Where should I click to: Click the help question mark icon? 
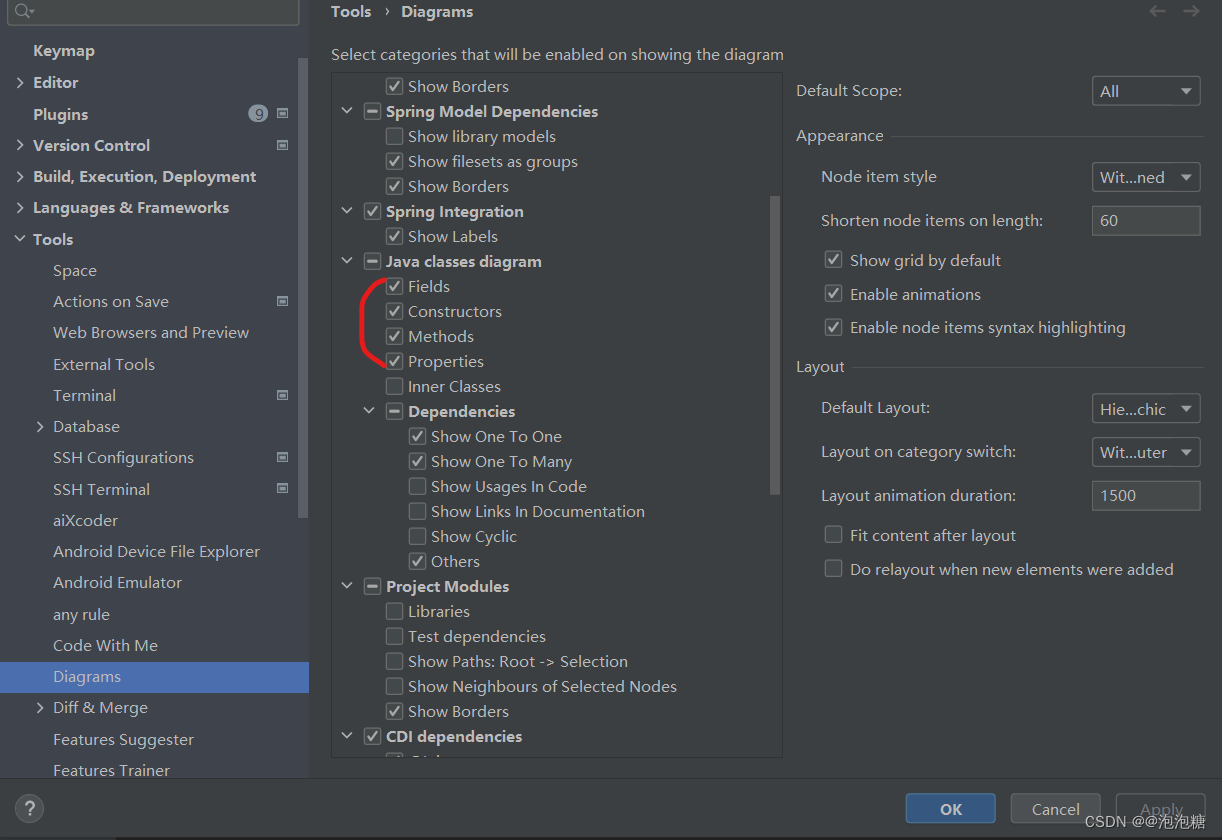[x=28, y=808]
